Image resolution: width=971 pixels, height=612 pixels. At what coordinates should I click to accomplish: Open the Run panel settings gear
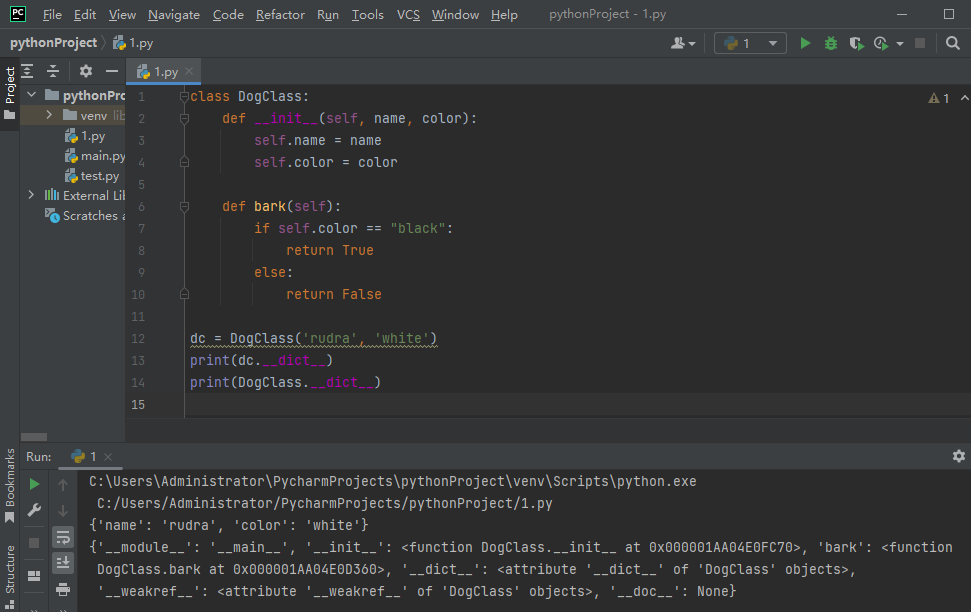pos(958,456)
